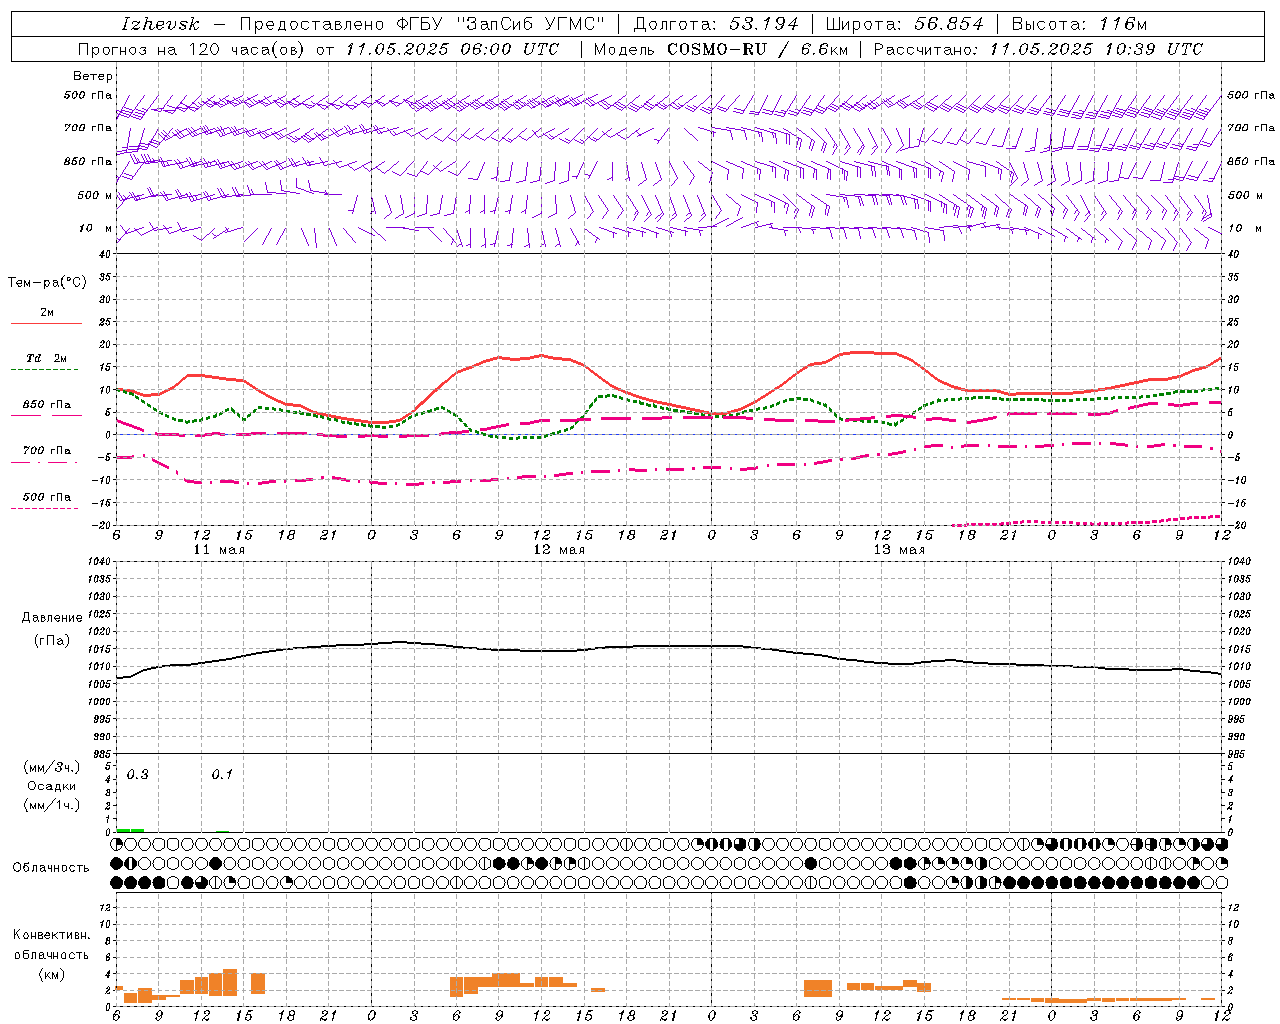The image size is (1280, 1024).
Task: Click the Конвективн. label
Action: pyautogui.click(x=52, y=935)
